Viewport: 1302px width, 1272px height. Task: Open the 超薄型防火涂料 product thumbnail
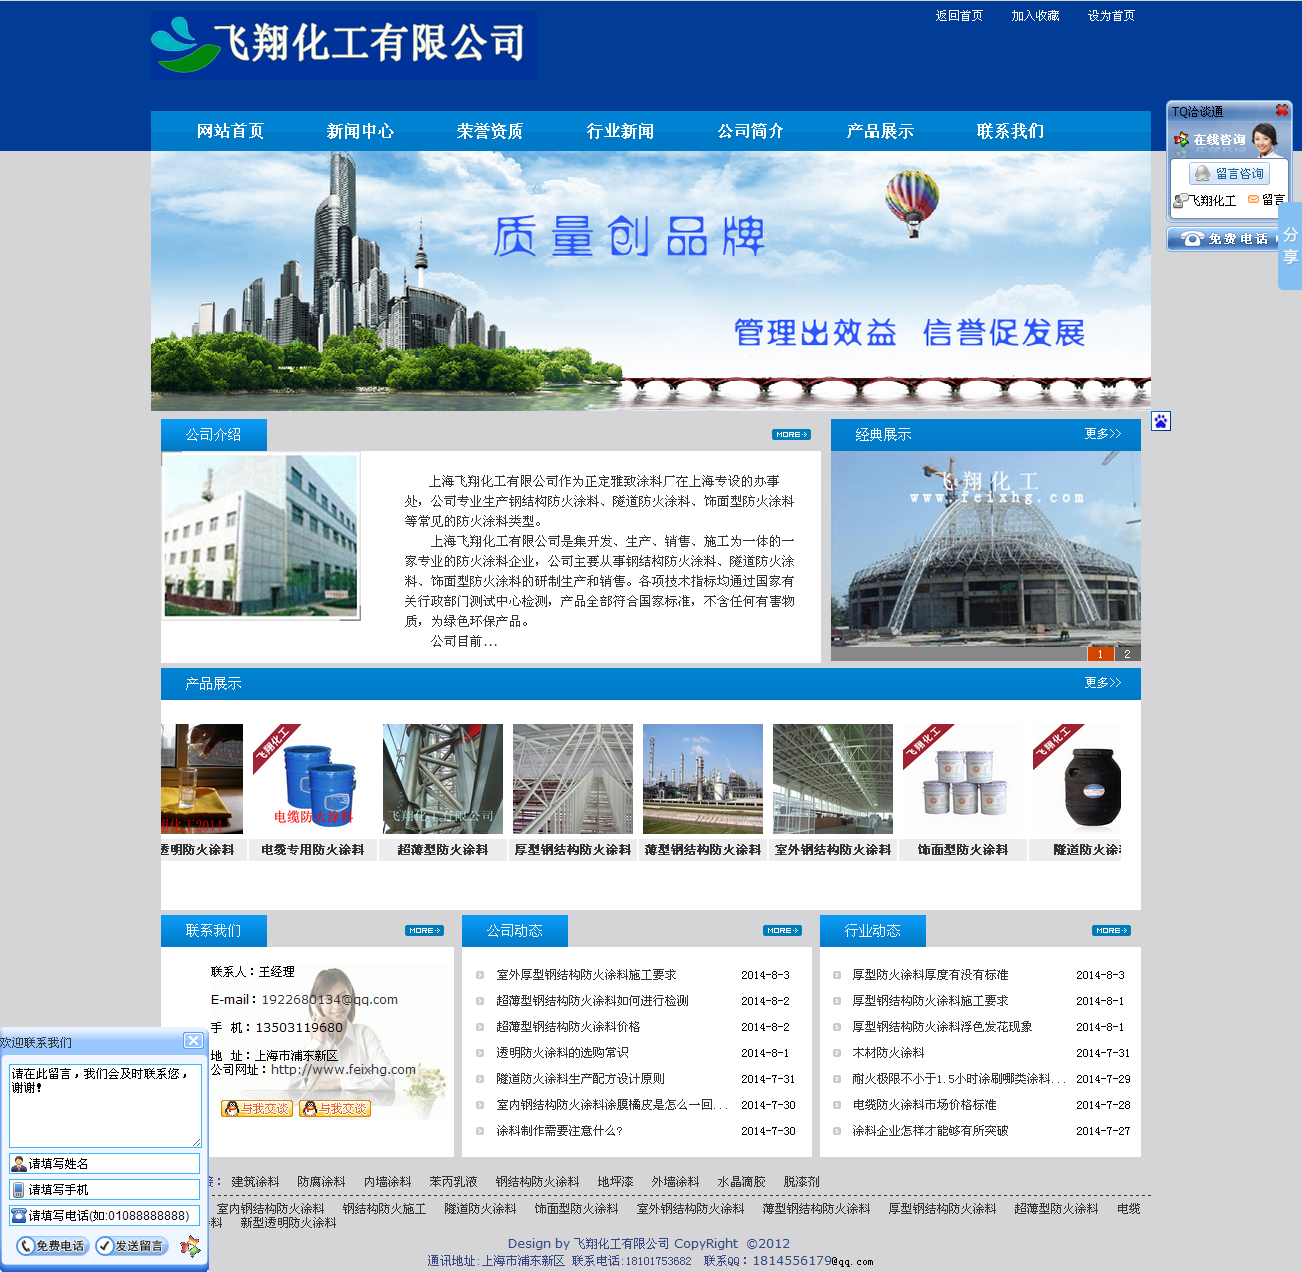point(443,779)
